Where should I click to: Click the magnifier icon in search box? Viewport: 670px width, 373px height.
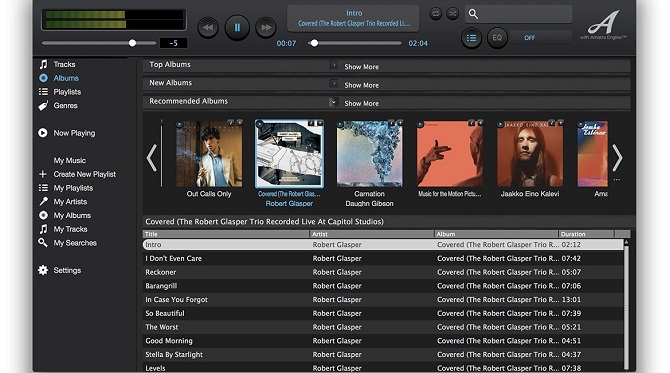pyautogui.click(x=473, y=14)
